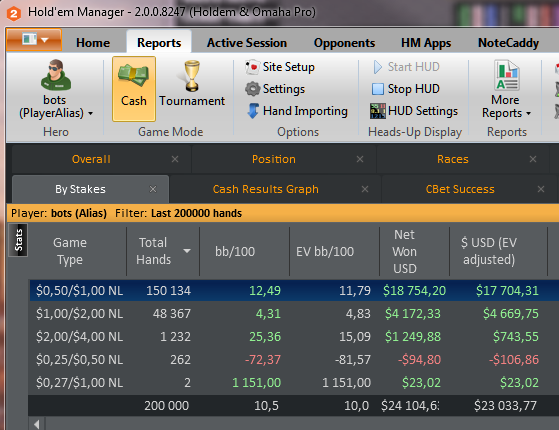559x430 pixels.
Task: Select the Reports ribbon tab
Action: tap(159, 43)
